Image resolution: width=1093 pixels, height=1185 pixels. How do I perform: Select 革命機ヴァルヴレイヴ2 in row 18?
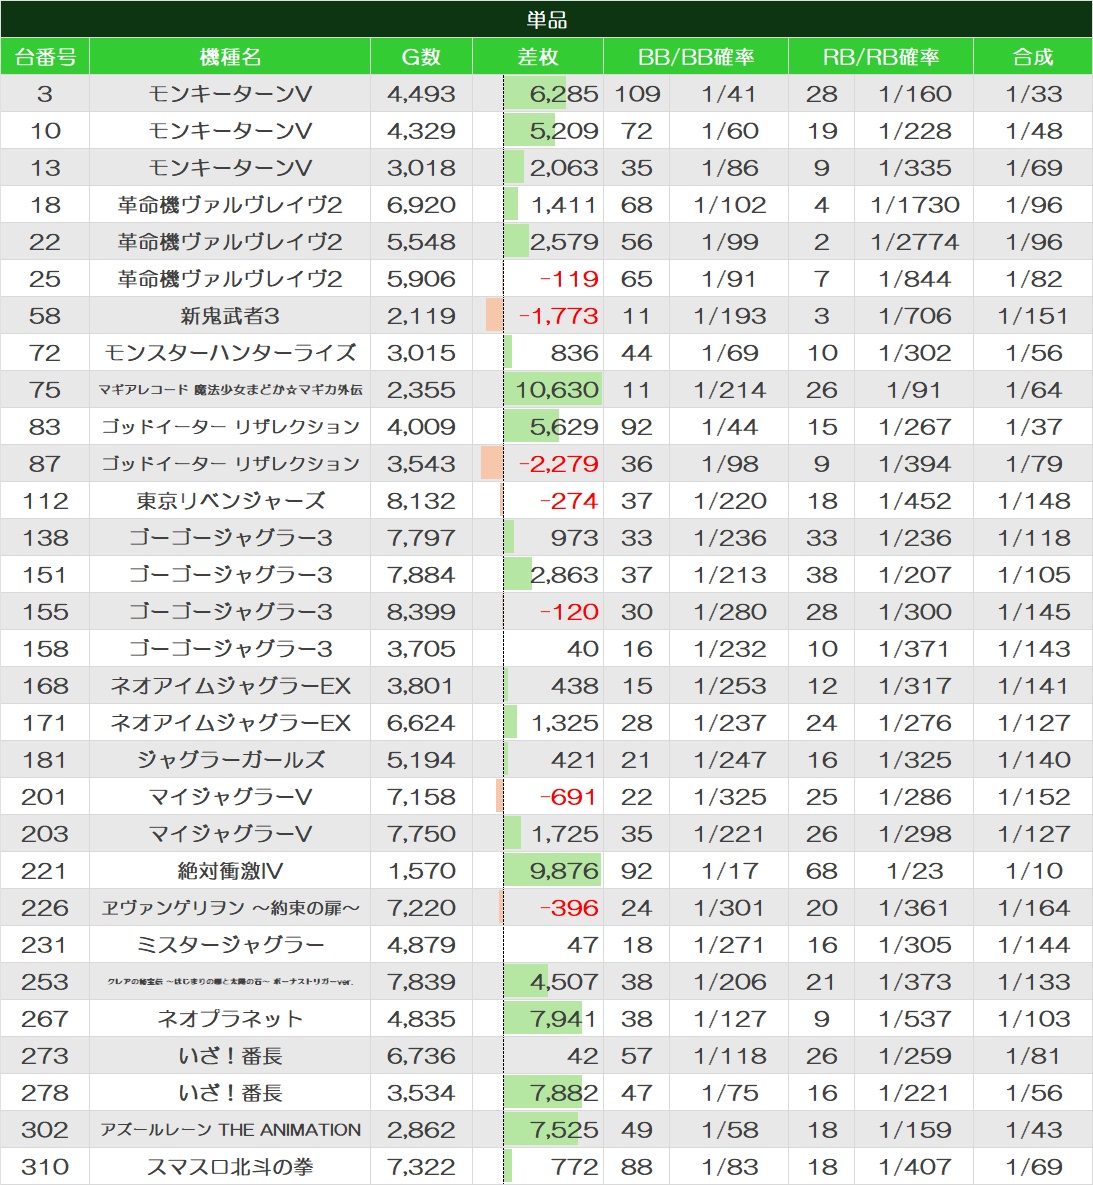tap(230, 205)
